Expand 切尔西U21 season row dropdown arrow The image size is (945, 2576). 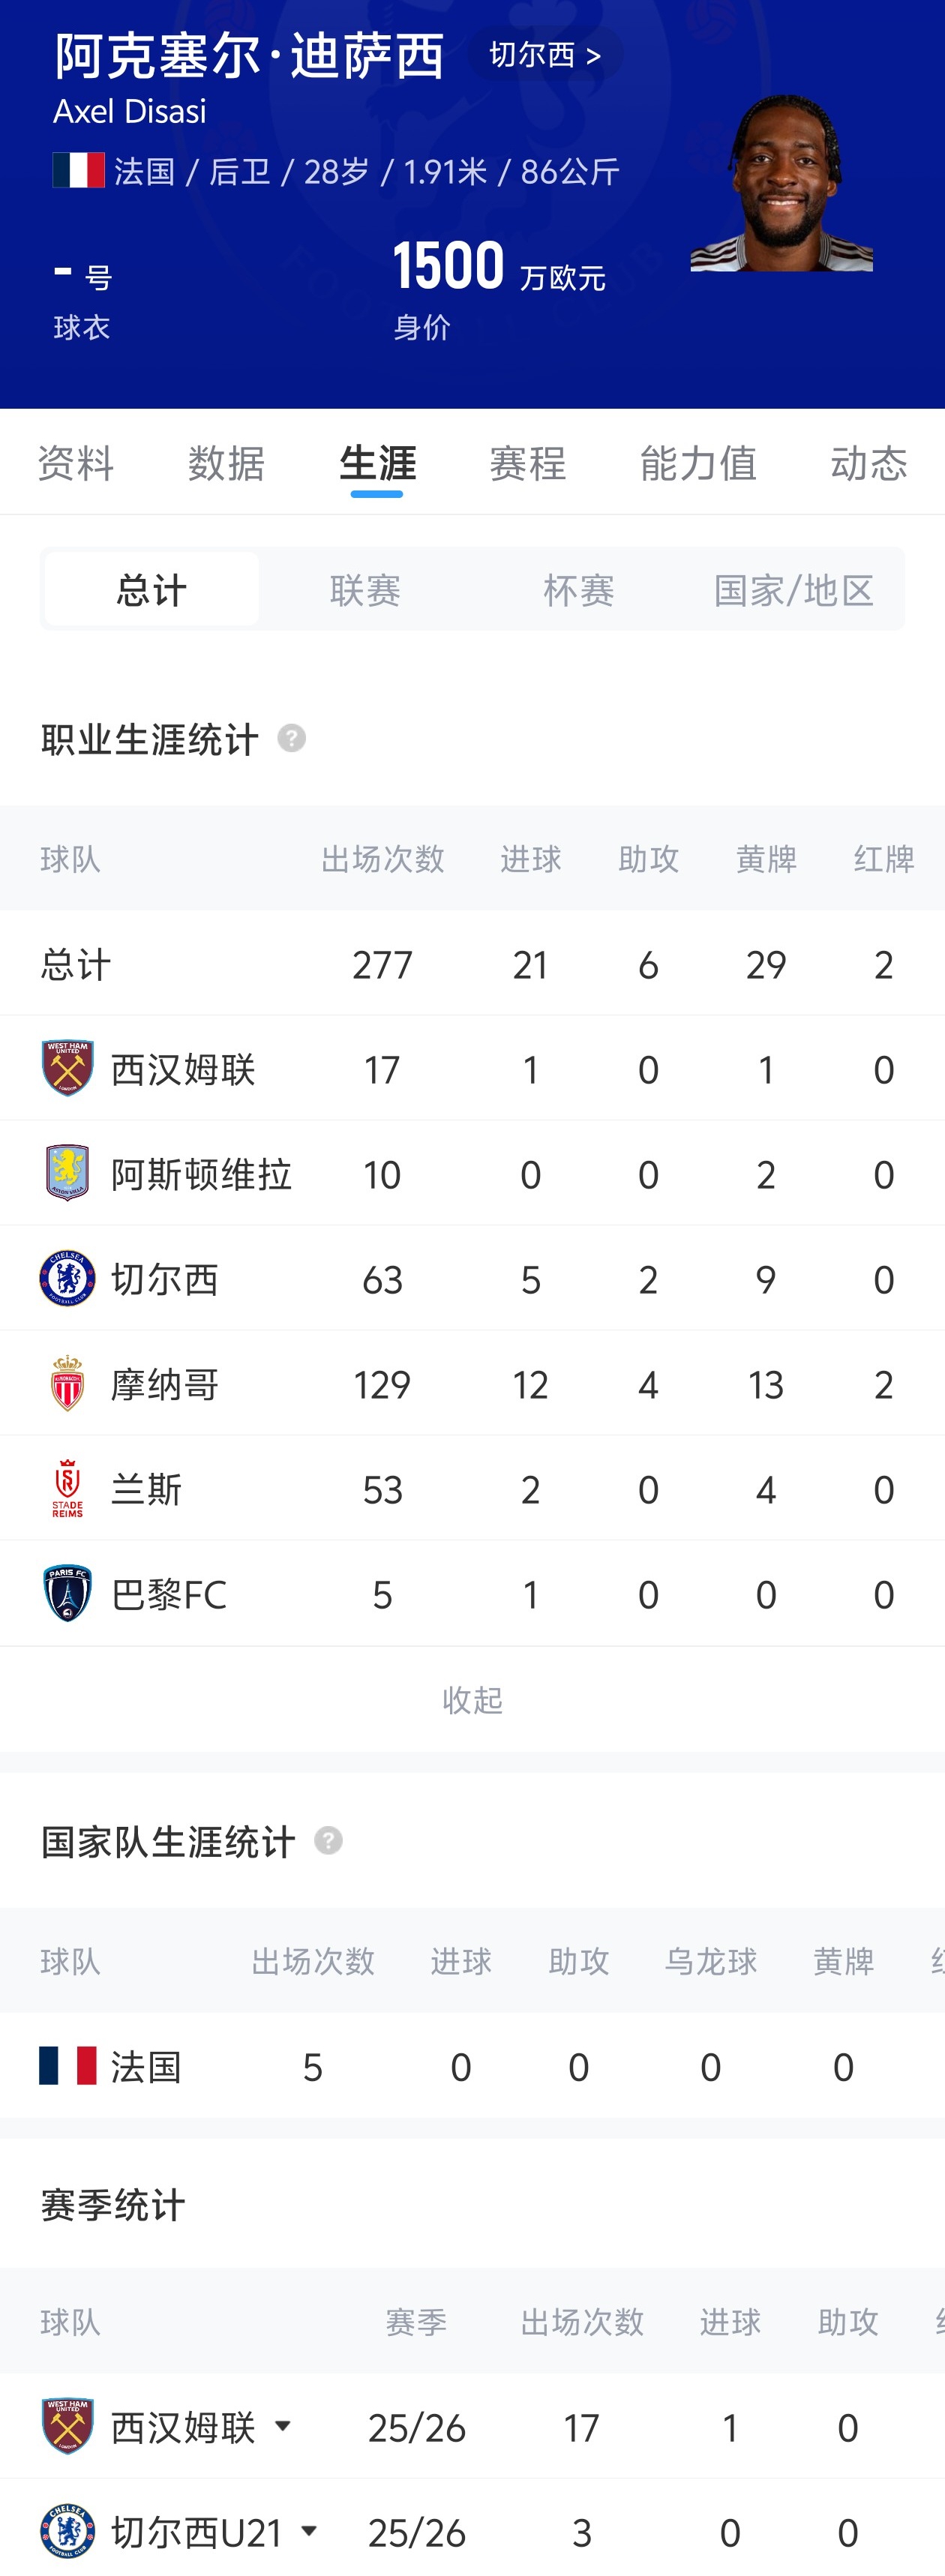point(309,2531)
